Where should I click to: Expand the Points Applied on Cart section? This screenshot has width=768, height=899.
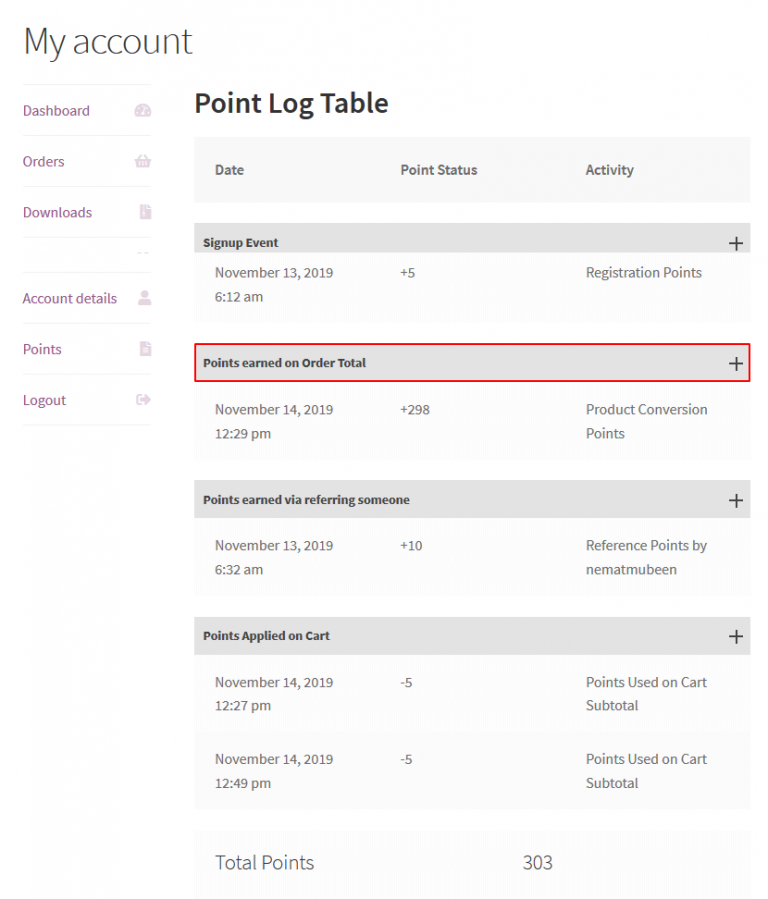736,636
